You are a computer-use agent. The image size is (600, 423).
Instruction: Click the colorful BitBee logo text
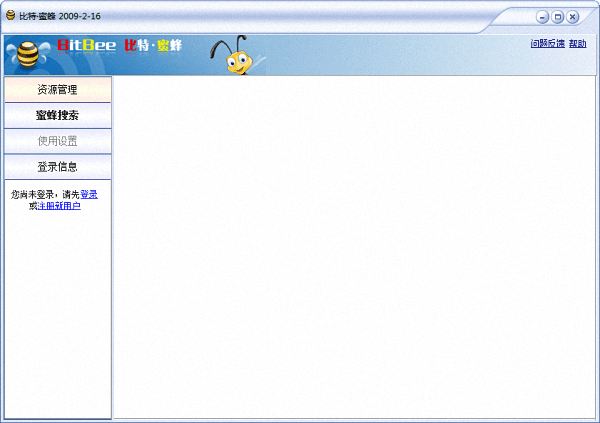[x=87, y=46]
